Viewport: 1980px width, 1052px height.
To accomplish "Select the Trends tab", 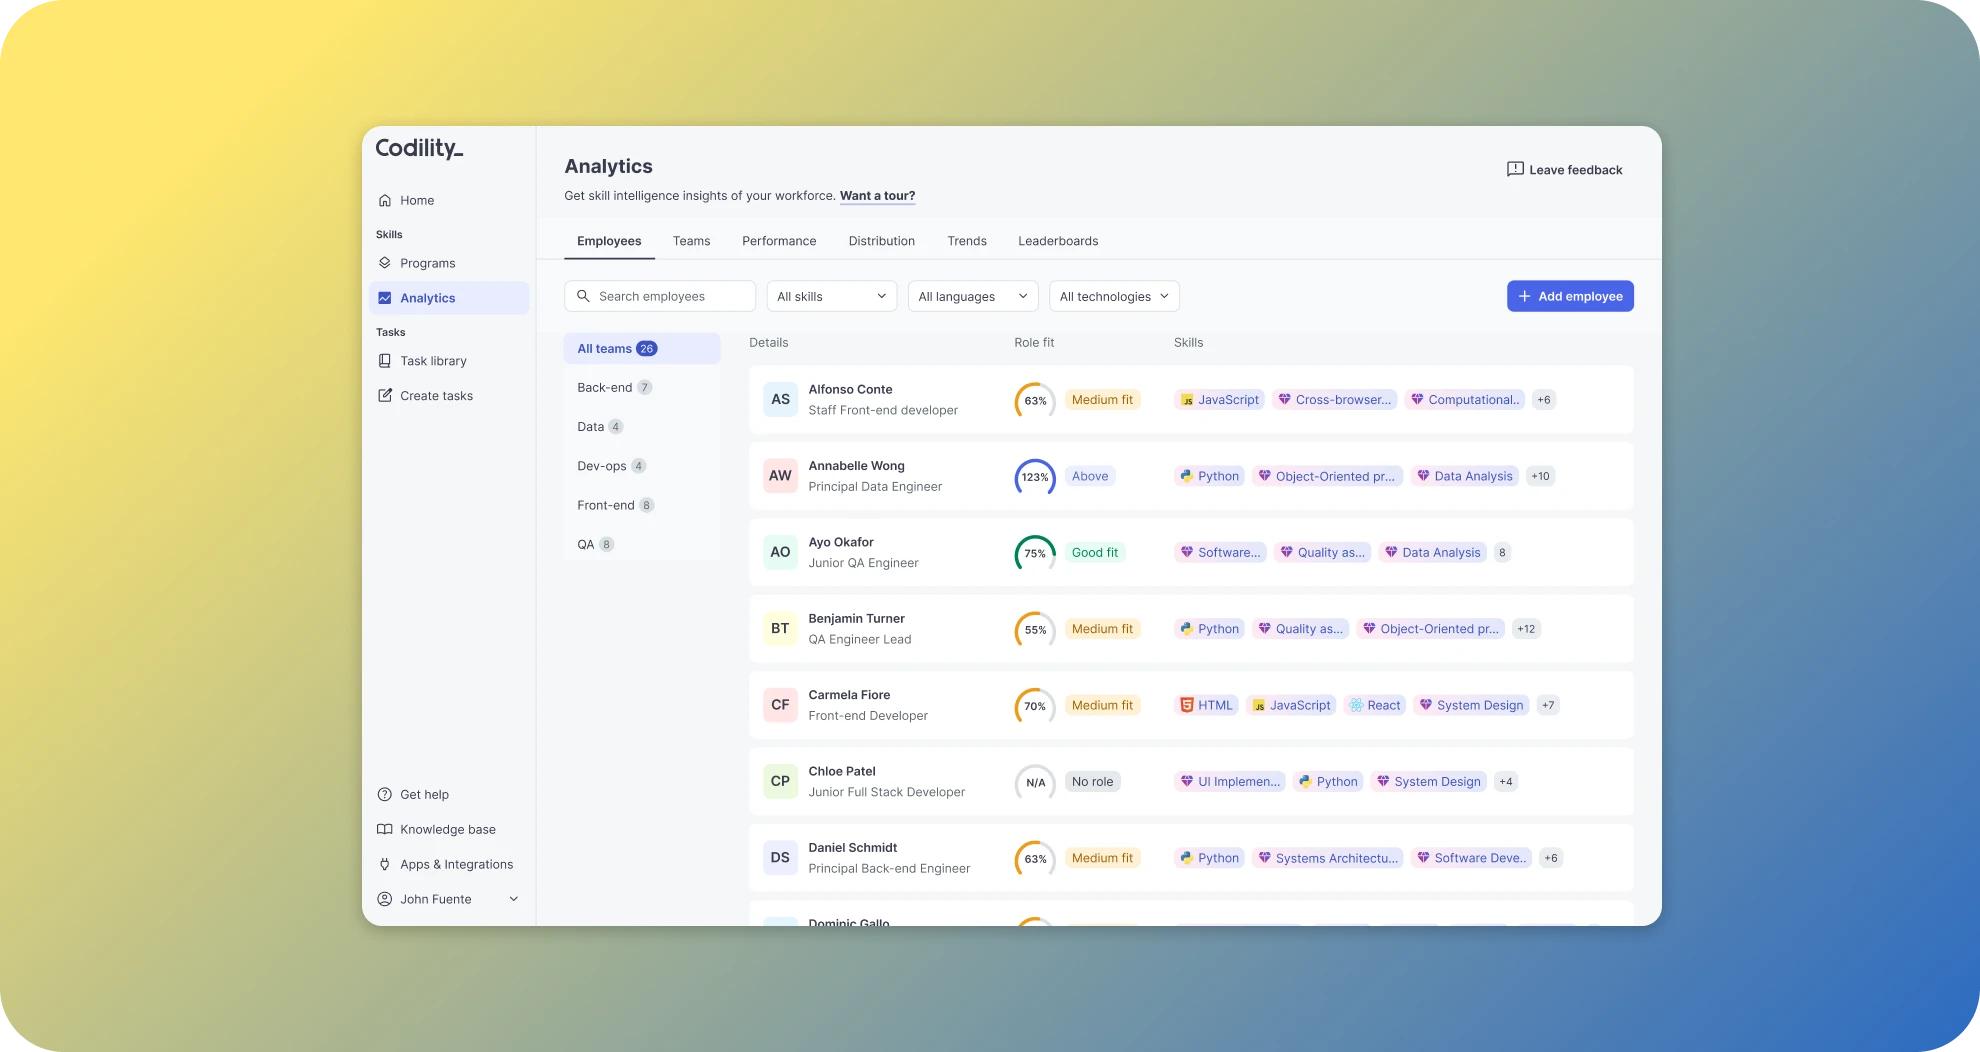I will click(x=967, y=241).
